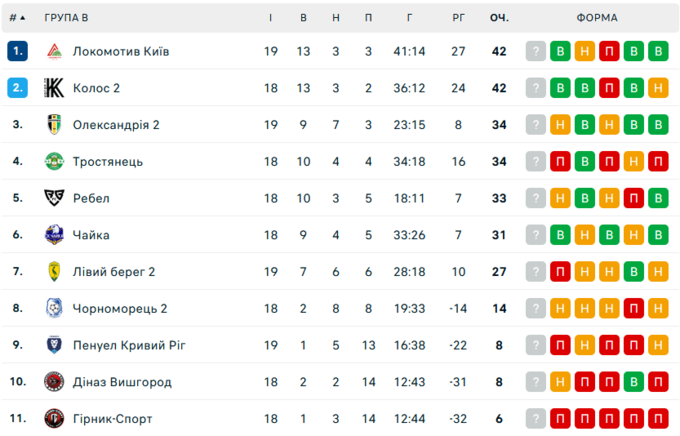This screenshot has height=436, width=680.
Task: Click the Діназ Вишгород club badge
Action: (x=54, y=382)
